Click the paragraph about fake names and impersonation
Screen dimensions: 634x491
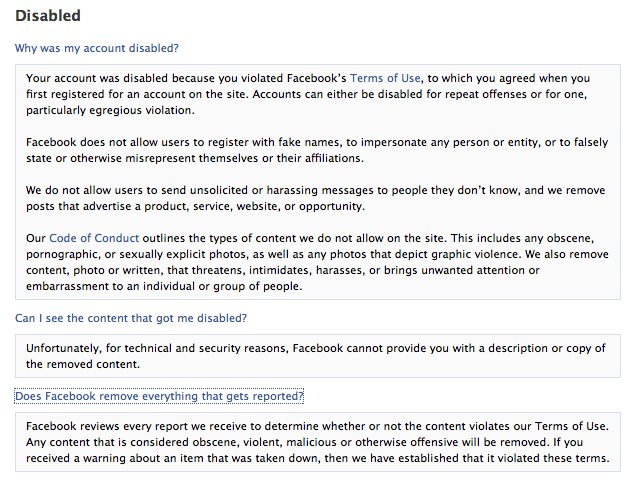(x=317, y=150)
